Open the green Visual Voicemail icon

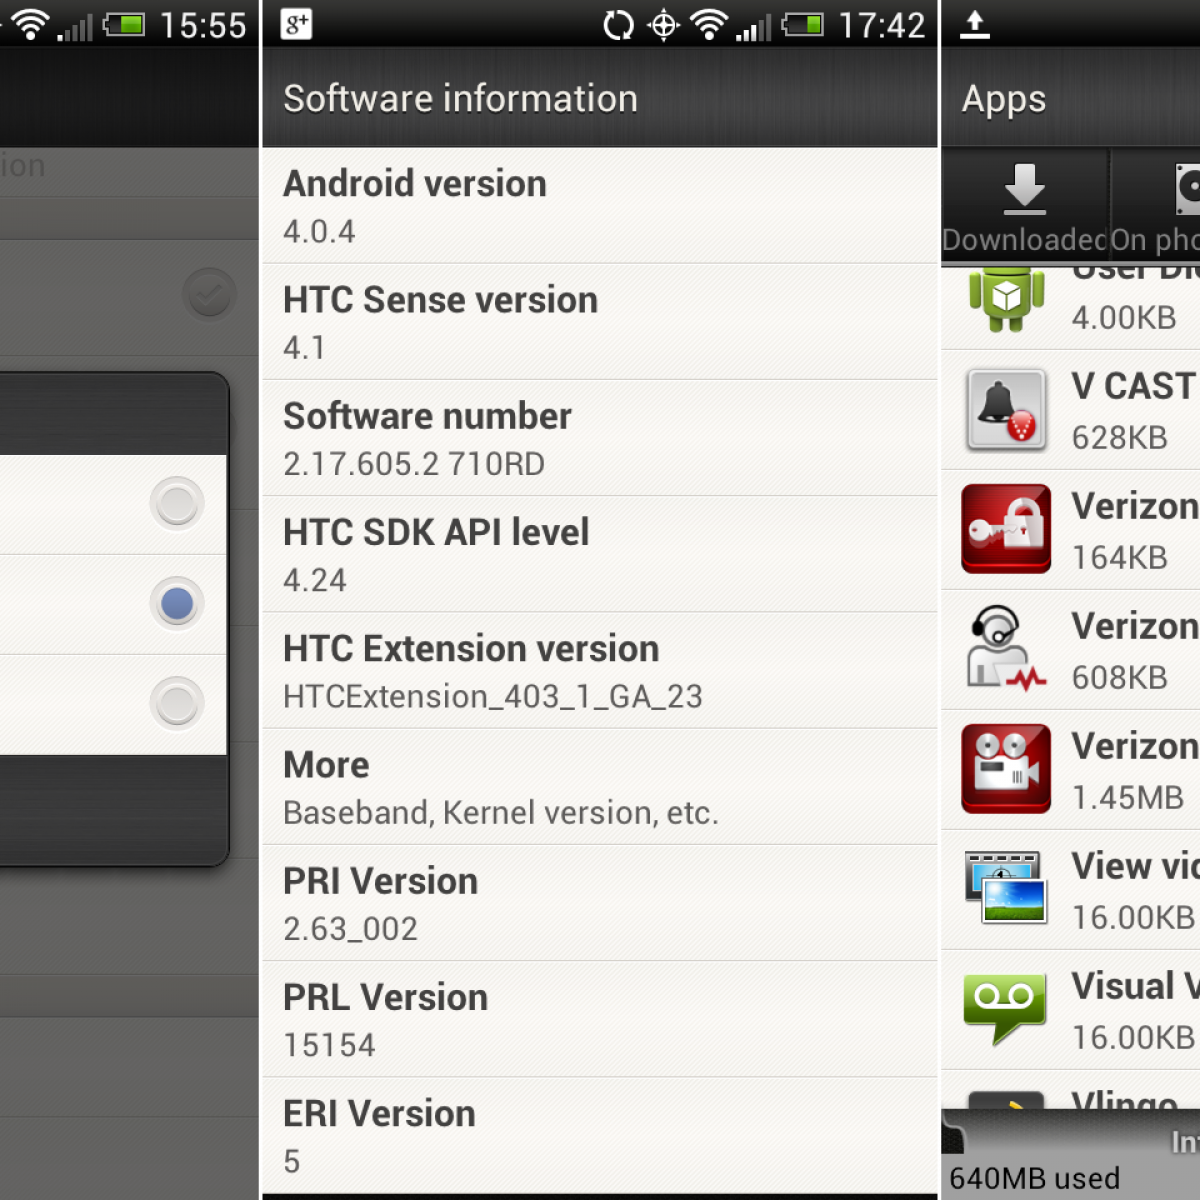[x=1006, y=1007]
